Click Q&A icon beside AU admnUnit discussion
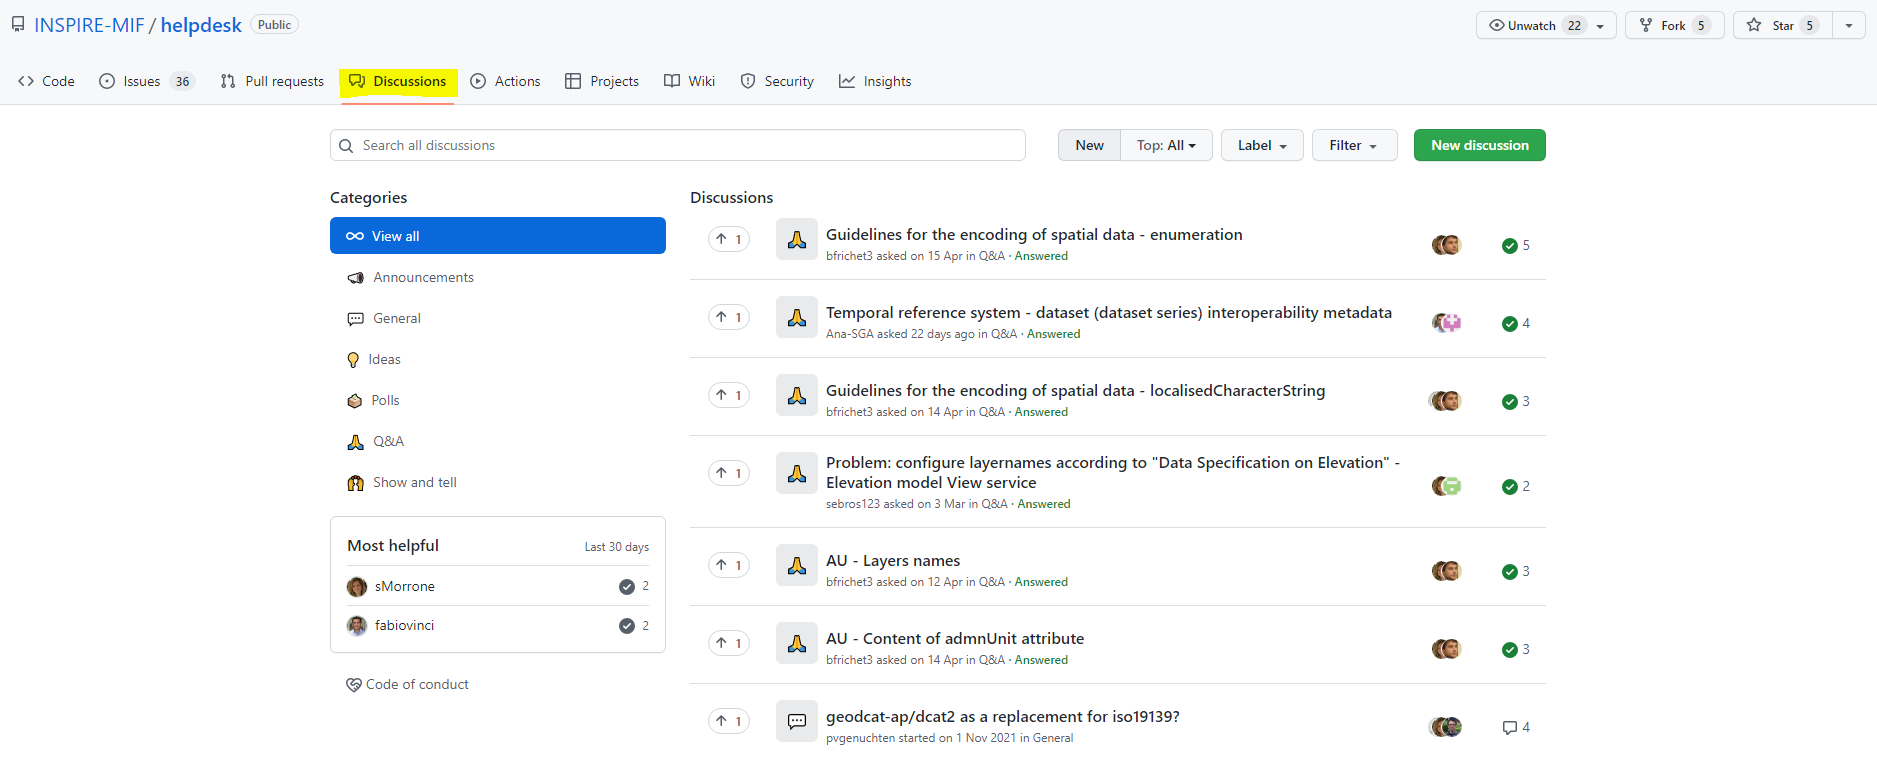The height and width of the screenshot is (778, 1877). pos(797,643)
